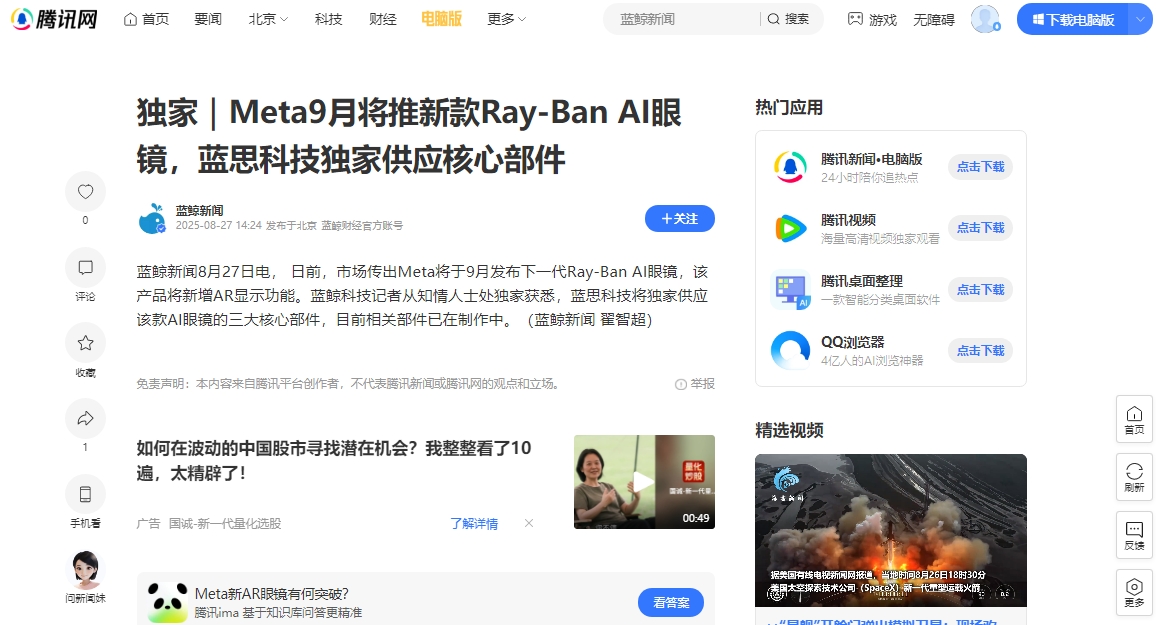Focus the 蓝鲸新闻 search field
Viewport: 1156px width, 625px height.
[x=682, y=19]
